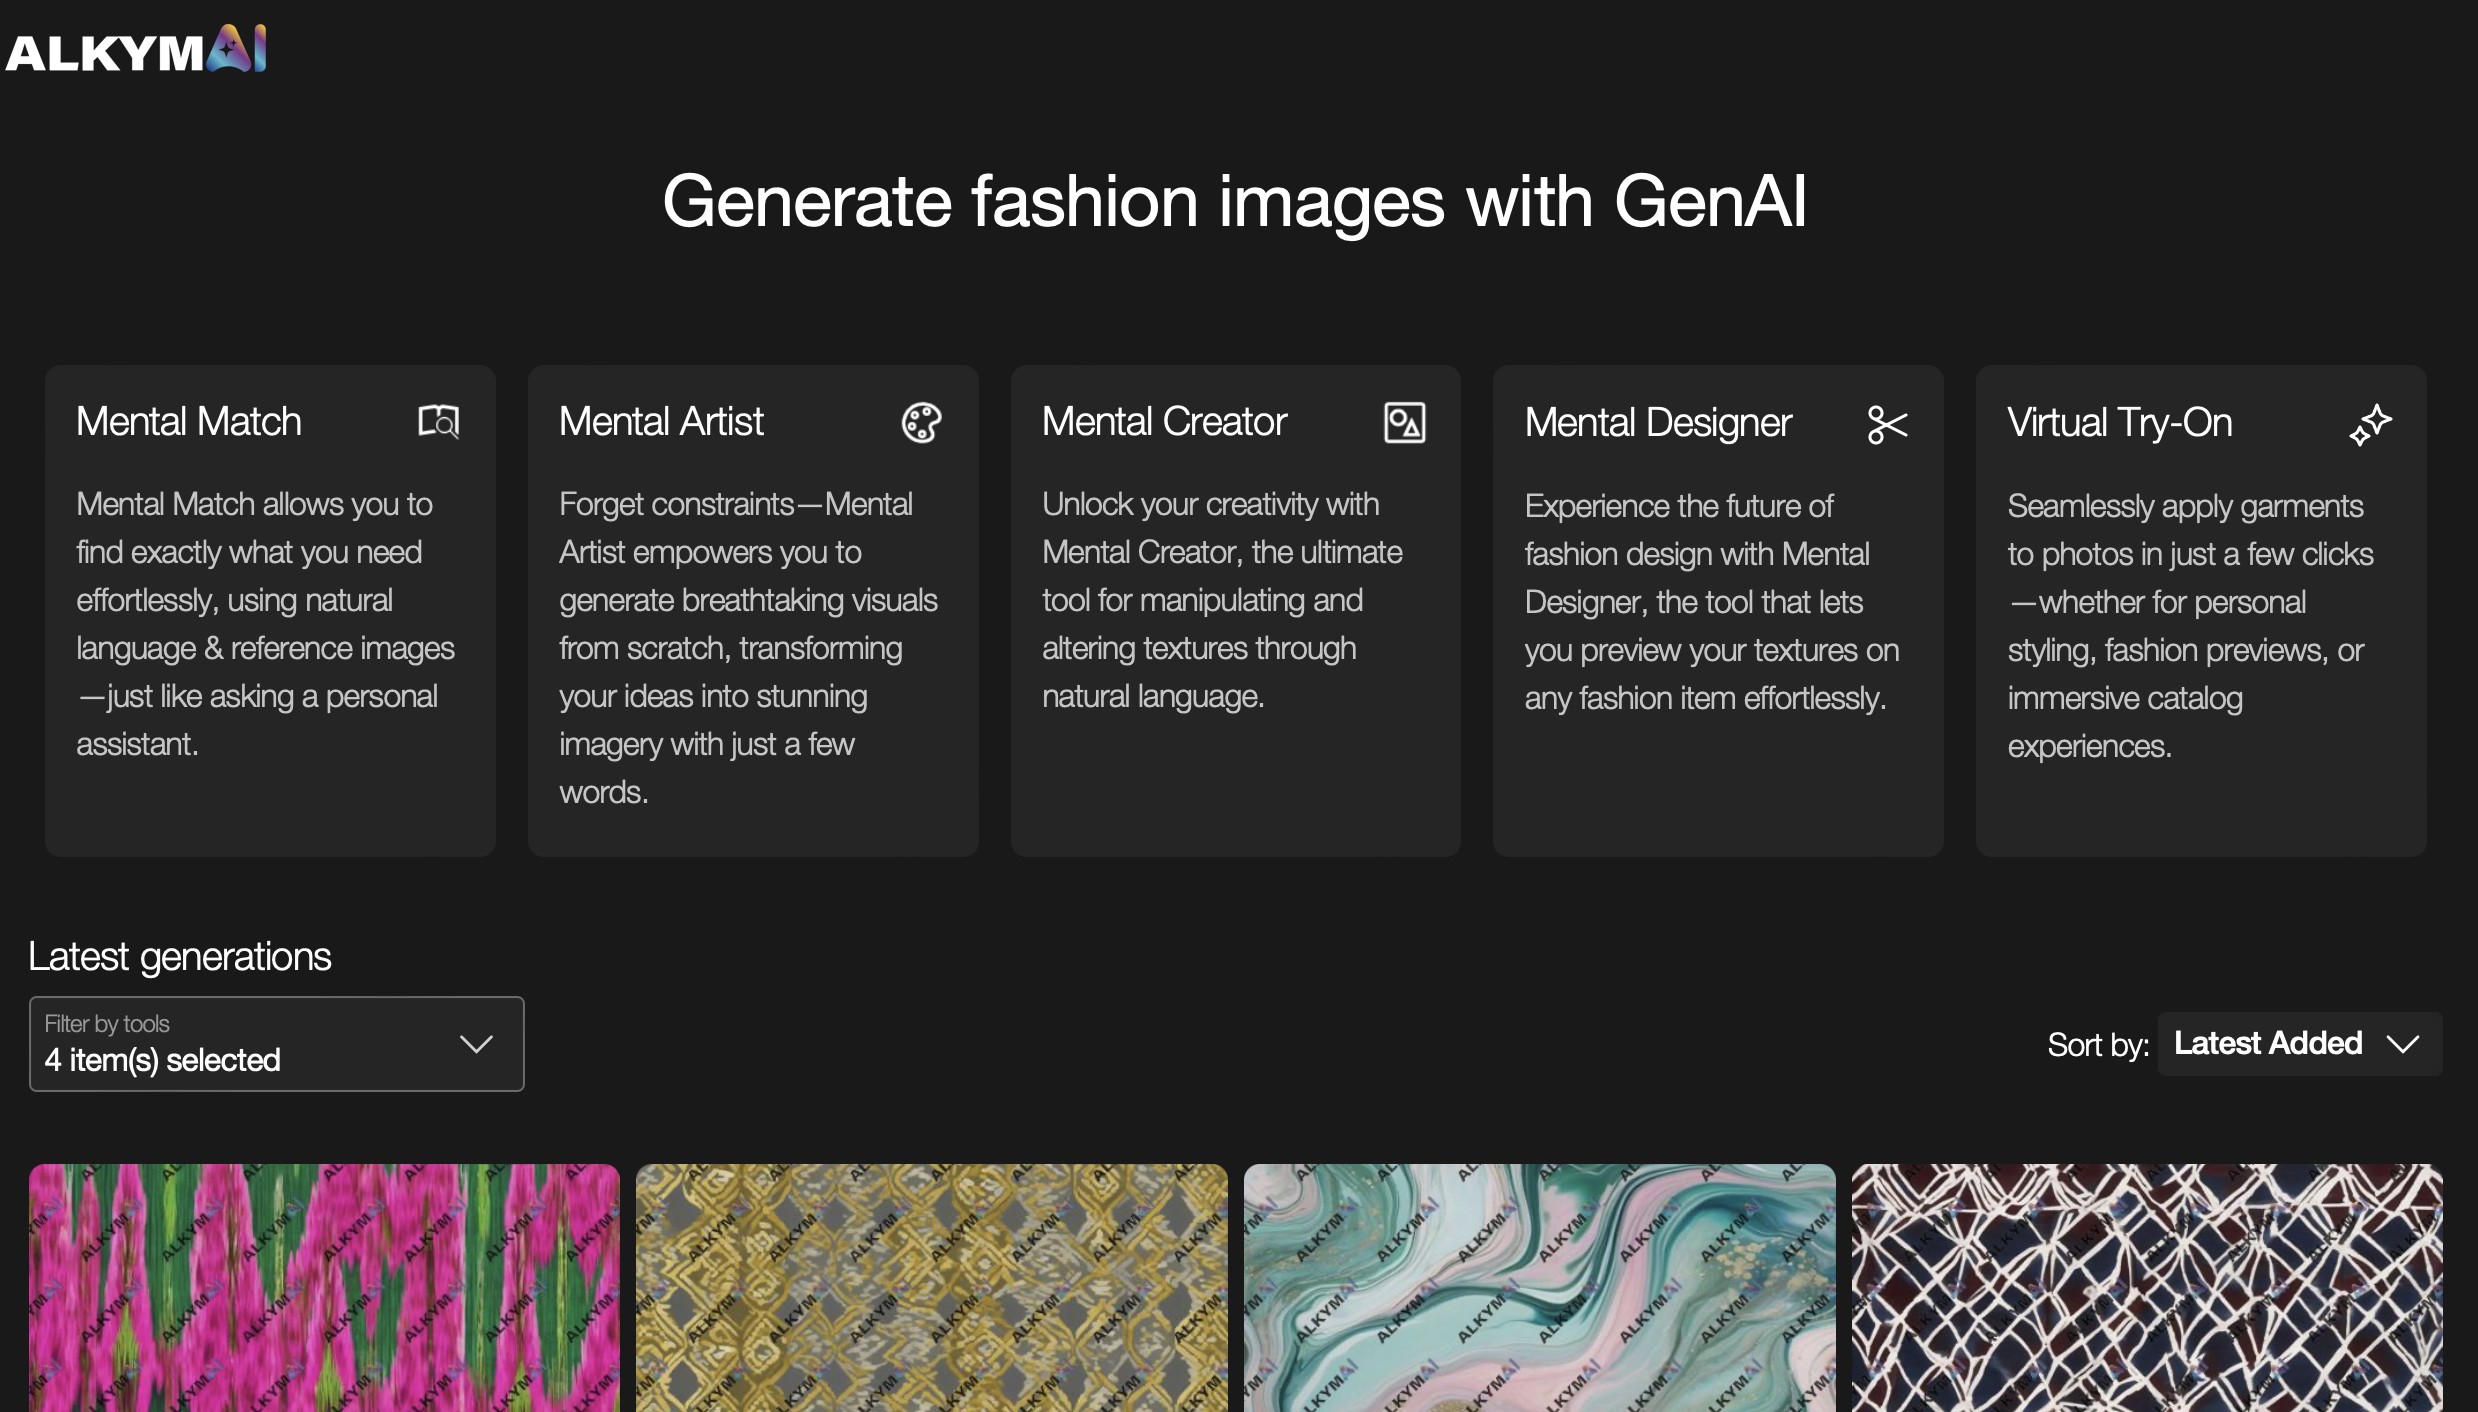Click the Mental Artist palette icon
This screenshot has width=2478, height=1412.
click(x=921, y=422)
